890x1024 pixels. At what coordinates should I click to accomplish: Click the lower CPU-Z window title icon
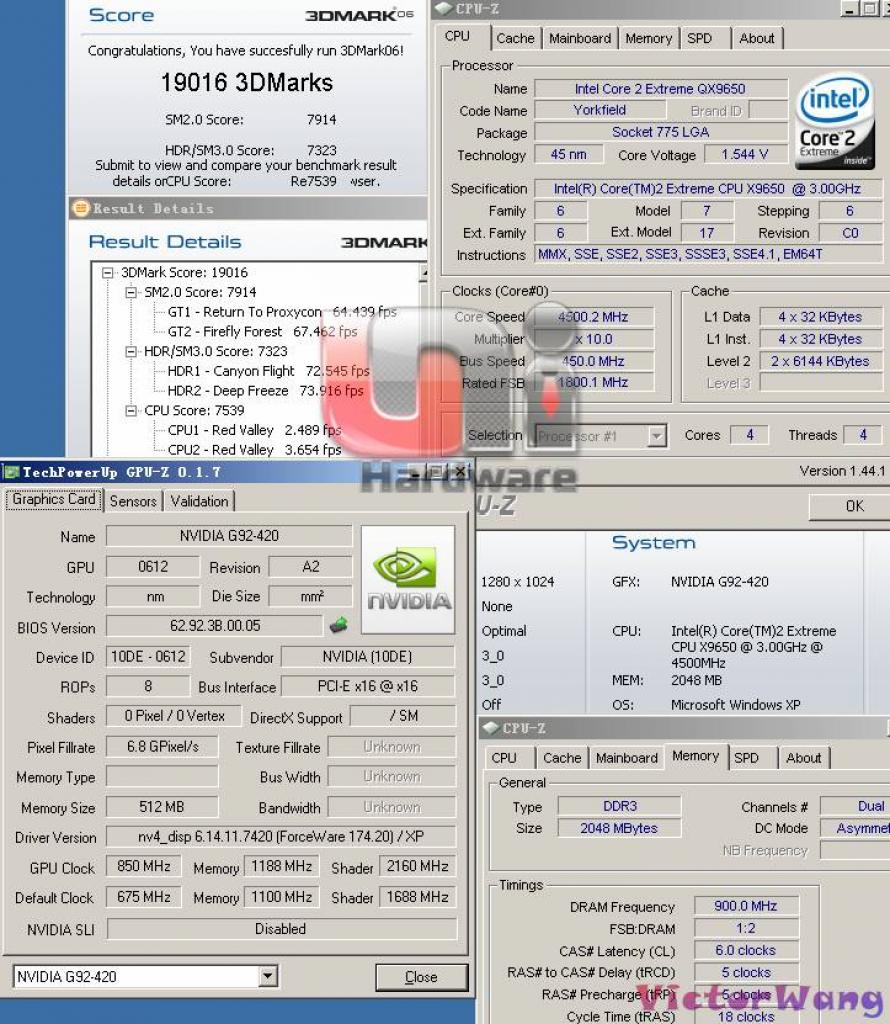pos(490,728)
